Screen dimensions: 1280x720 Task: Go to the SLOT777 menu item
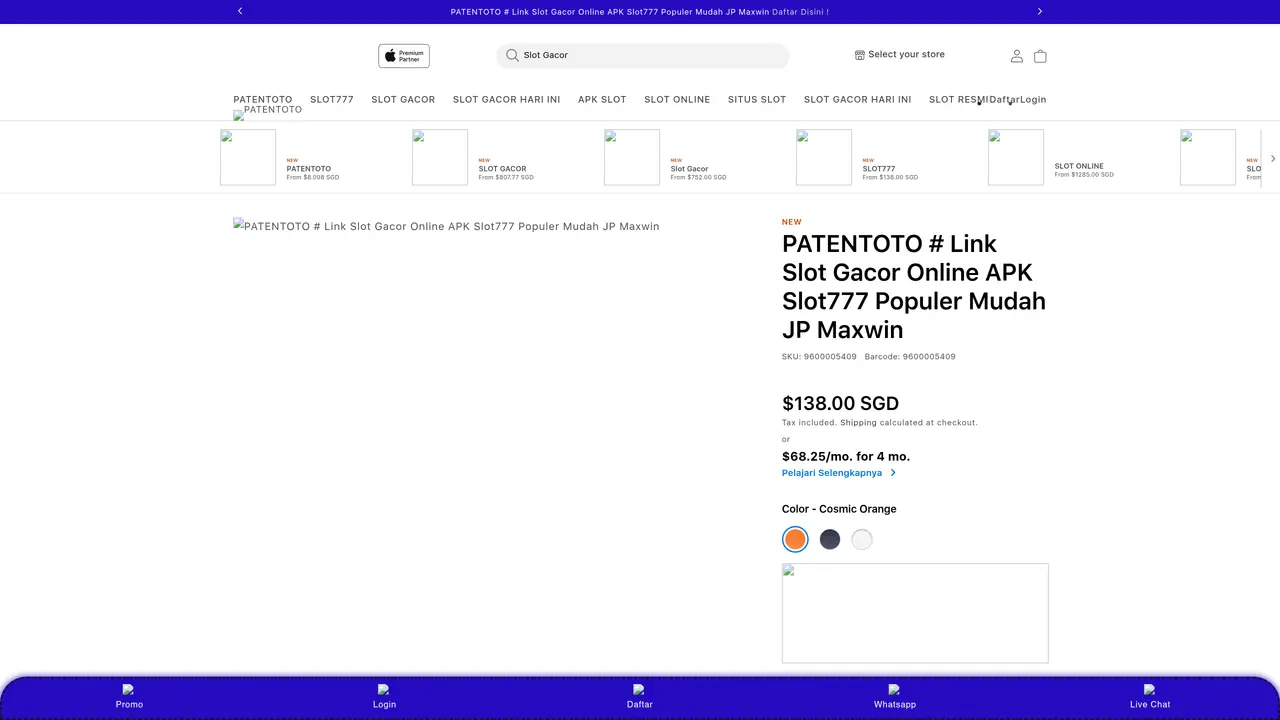click(332, 99)
